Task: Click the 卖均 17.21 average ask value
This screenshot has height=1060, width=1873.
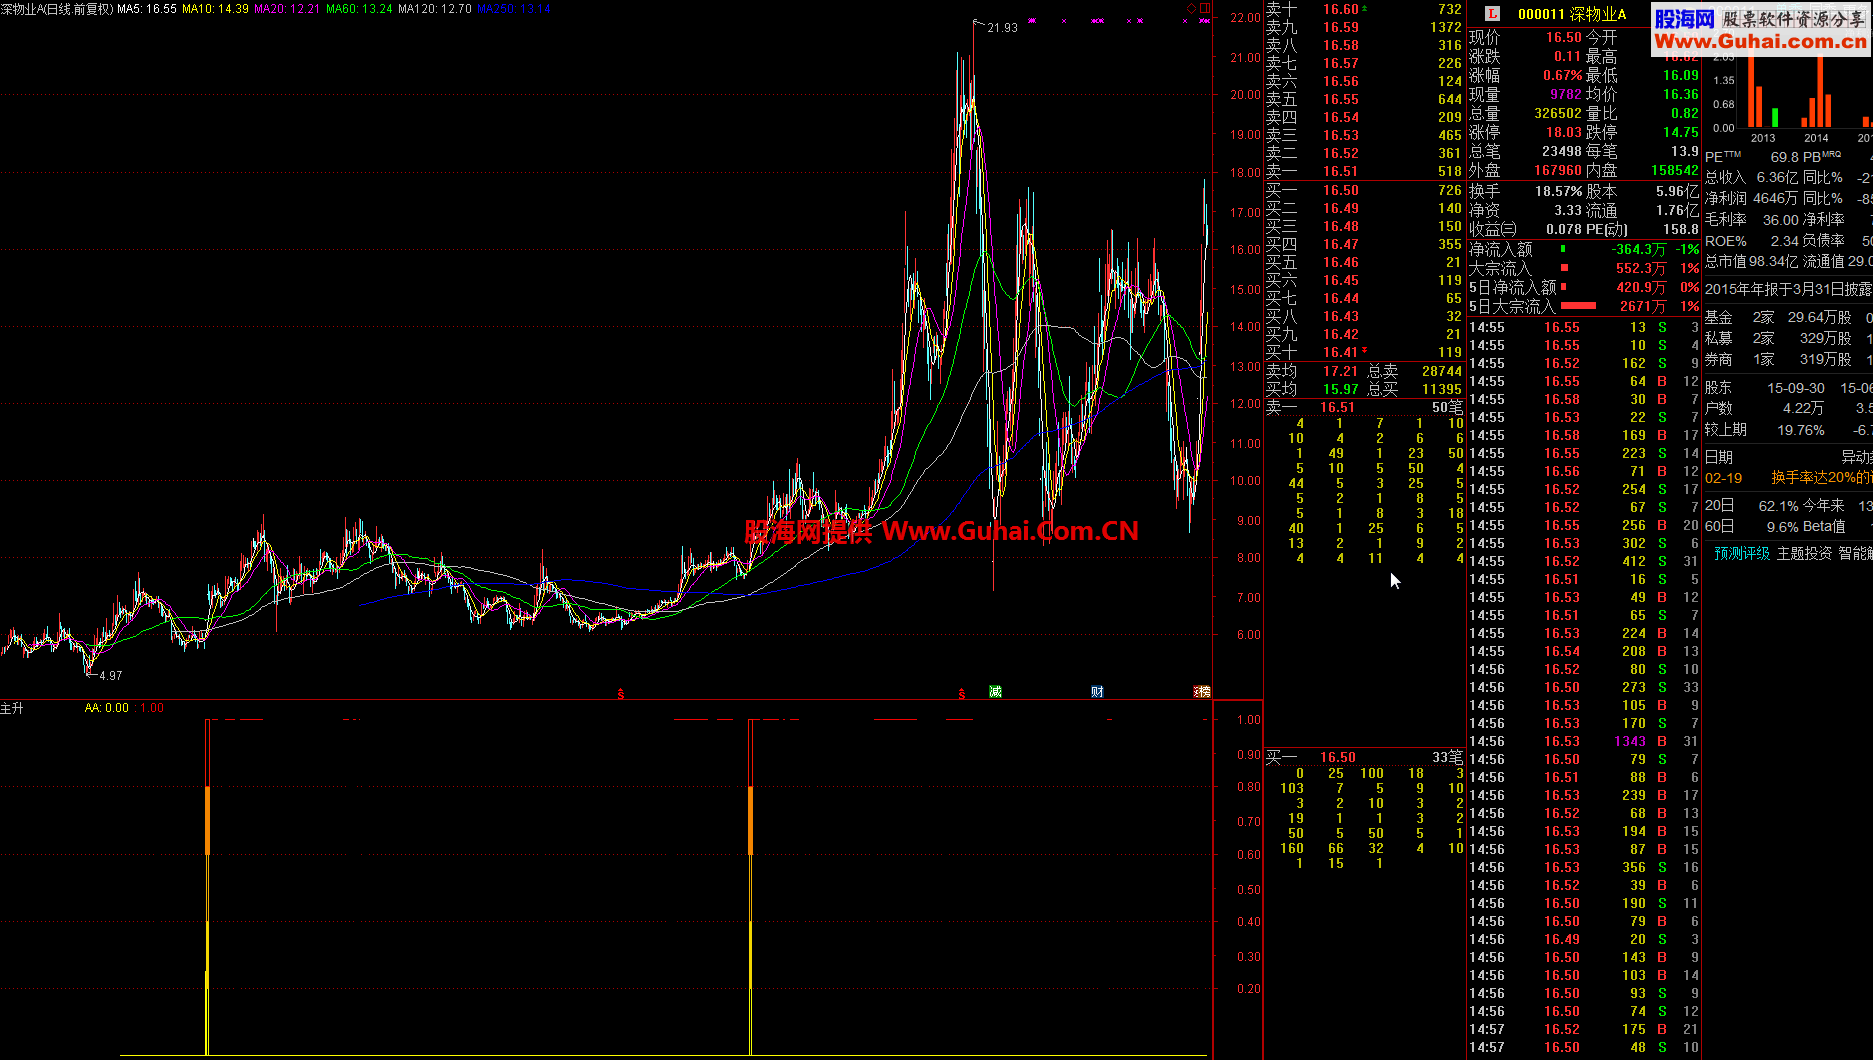Action: [1340, 371]
